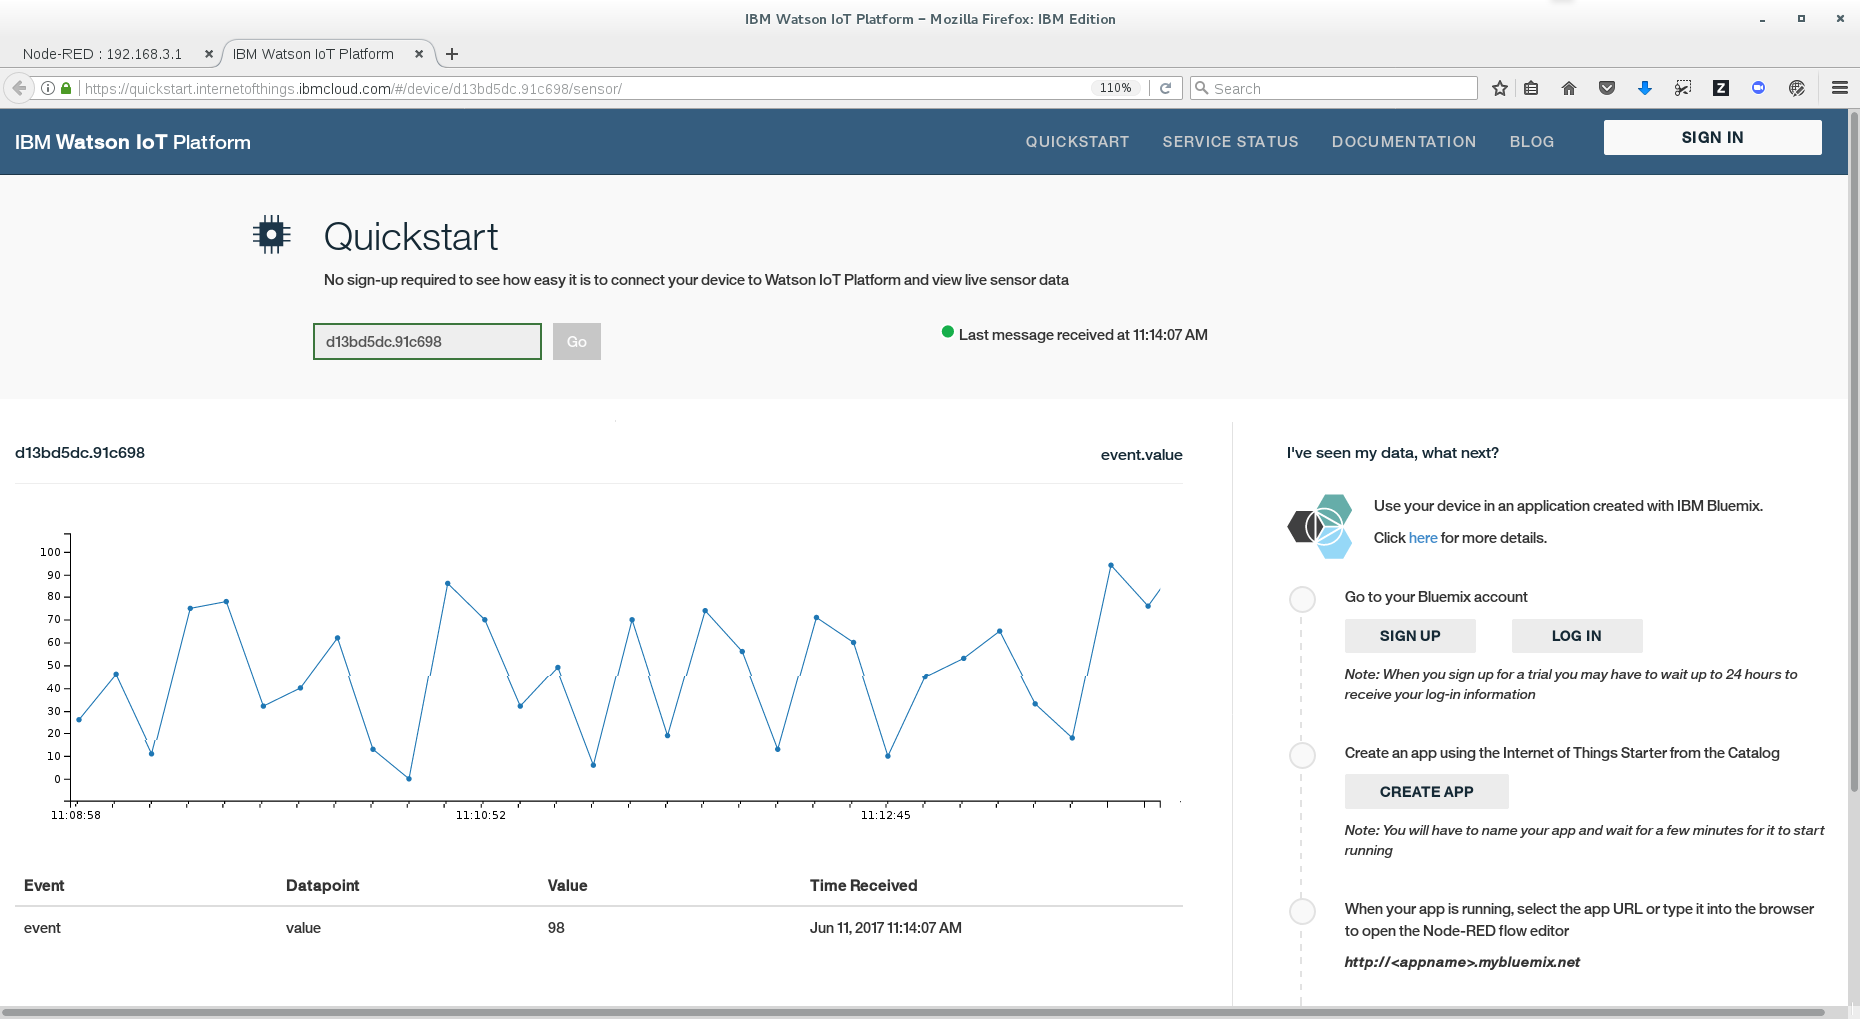The height and width of the screenshot is (1019, 1860).
Task: Open downloads arrow icon
Action: click(x=1644, y=88)
